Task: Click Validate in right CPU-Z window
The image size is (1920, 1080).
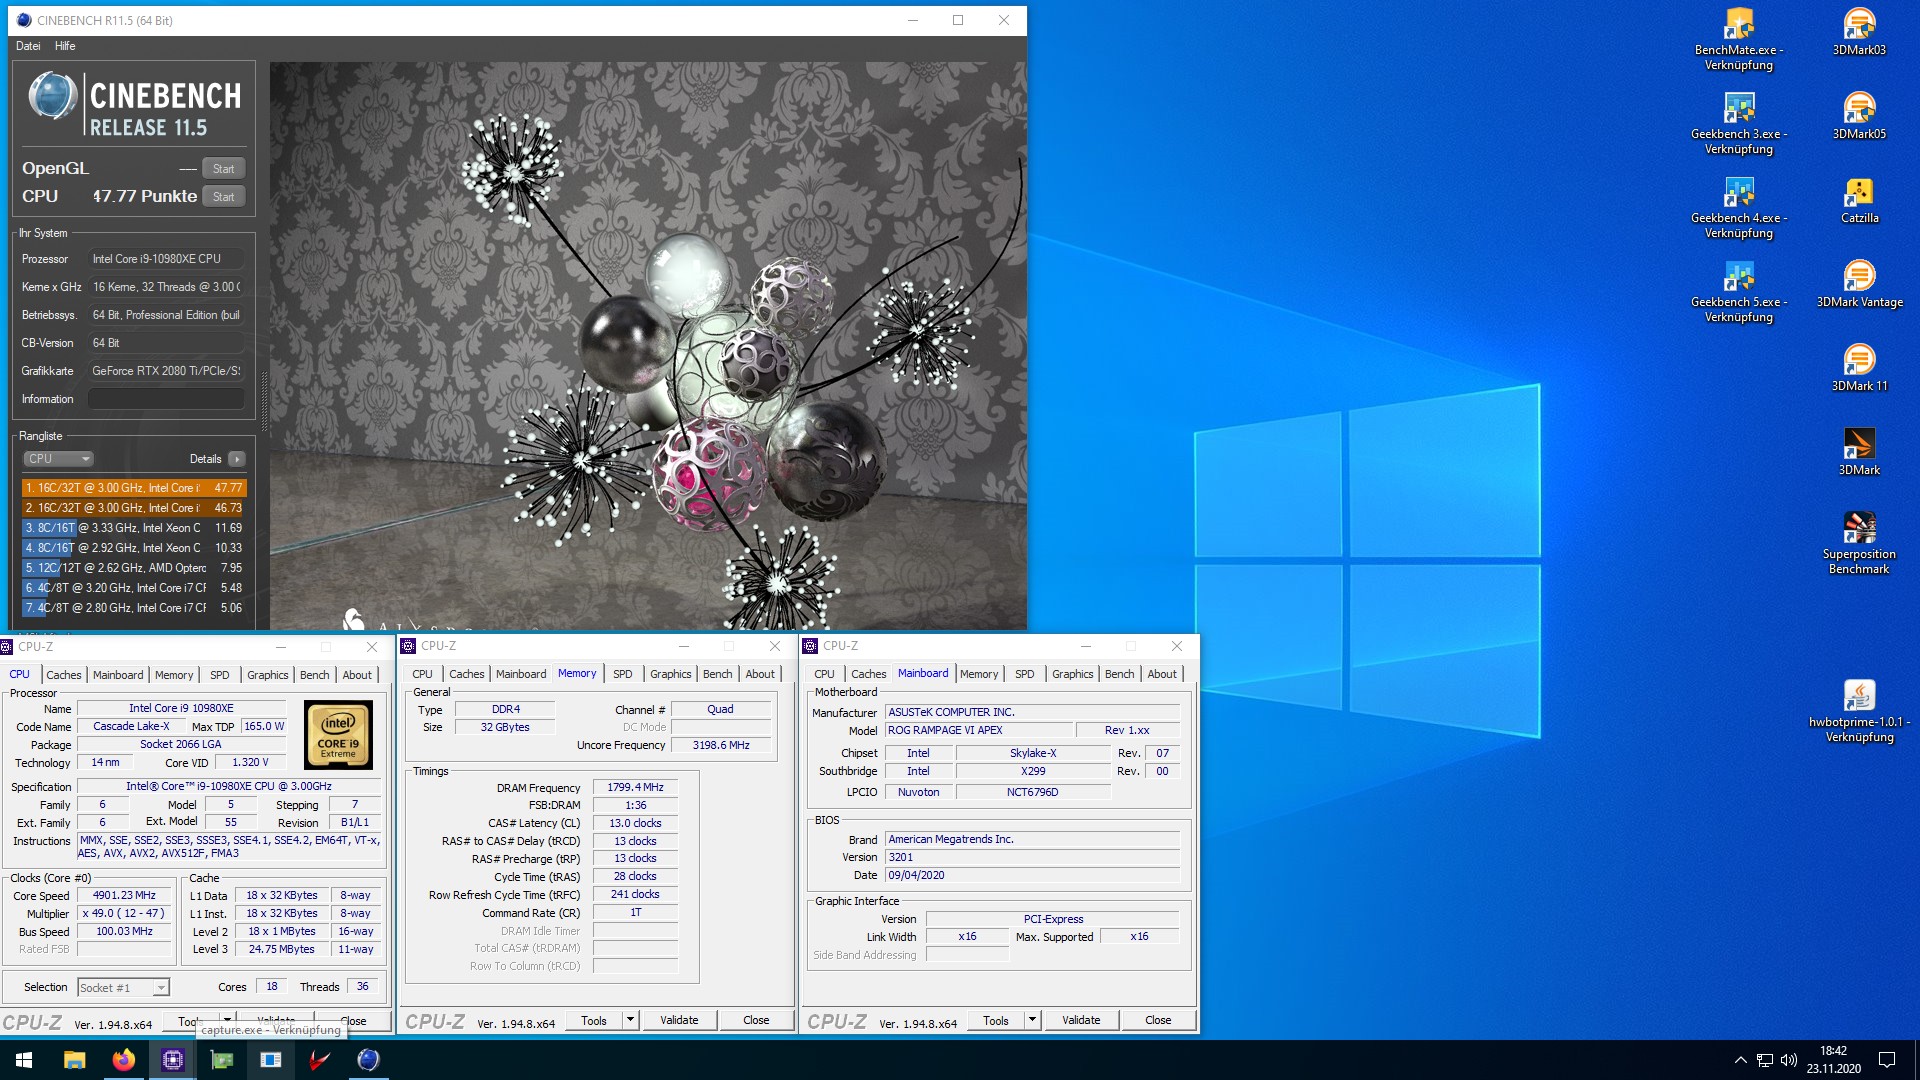Action: [x=1081, y=1021]
